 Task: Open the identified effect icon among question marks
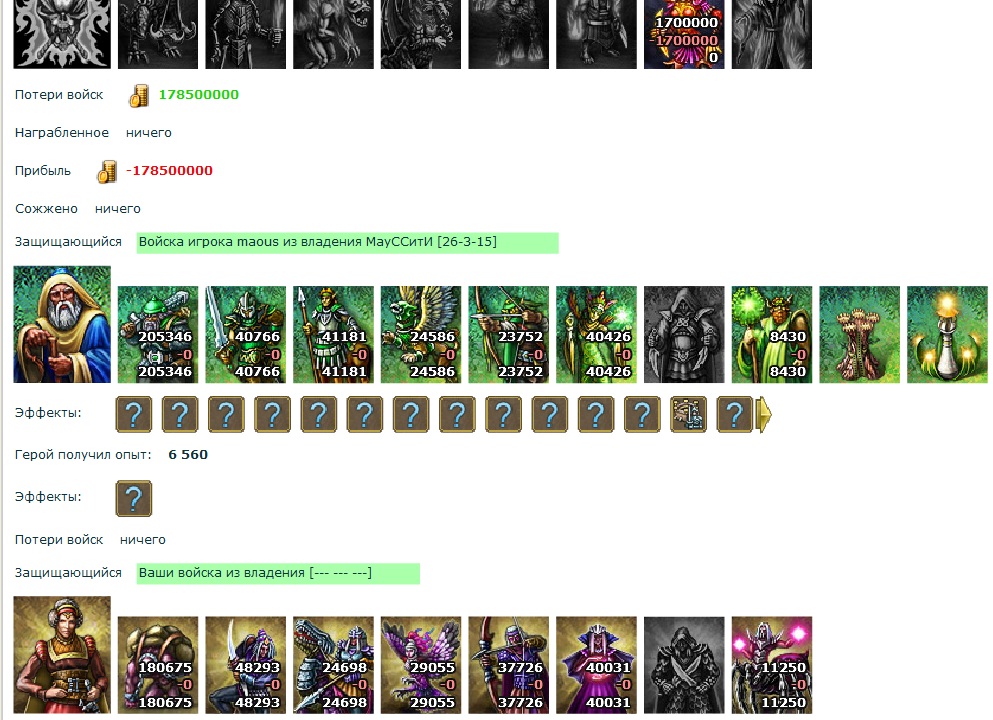688,415
